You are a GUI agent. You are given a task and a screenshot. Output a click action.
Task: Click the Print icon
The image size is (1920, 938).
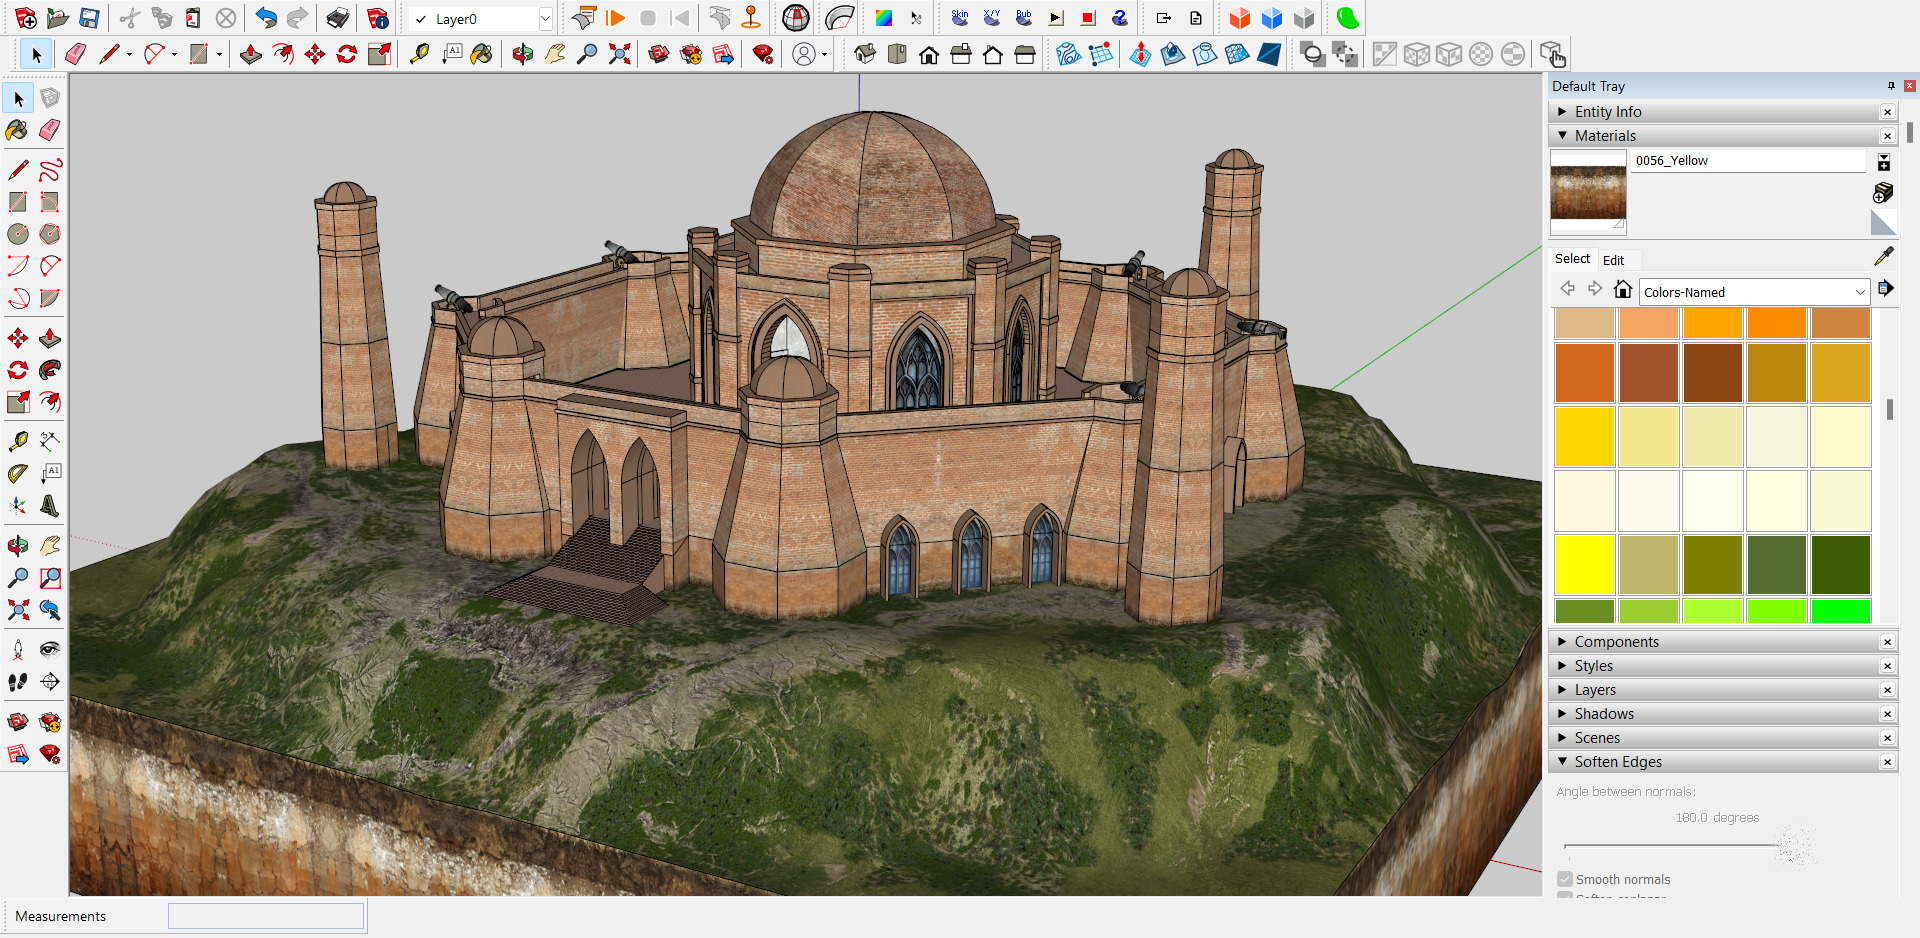pyautogui.click(x=338, y=18)
